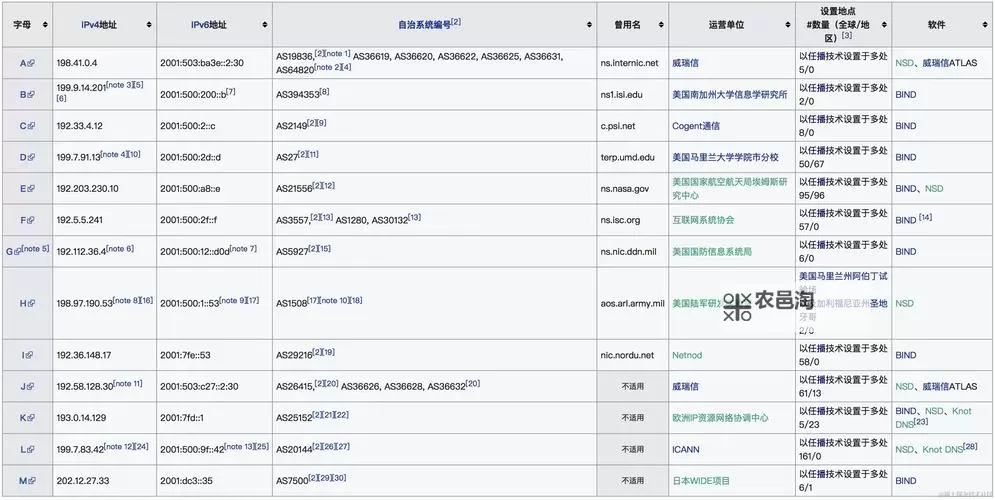The height and width of the screenshot is (500, 995).
Task: Open the 美国国防信息系统局 operator link
Action: [x=712, y=252]
